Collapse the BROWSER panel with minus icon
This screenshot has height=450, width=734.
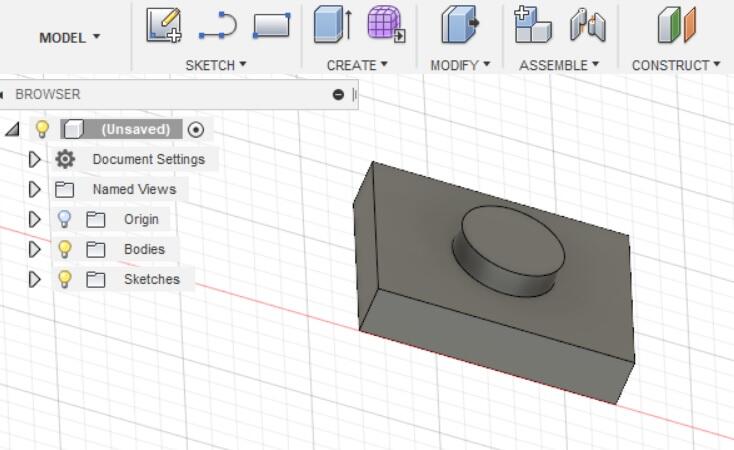pyautogui.click(x=338, y=95)
